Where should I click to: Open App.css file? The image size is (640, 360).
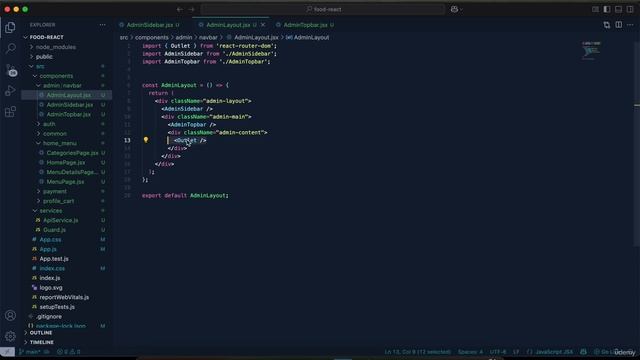[x=50, y=240]
